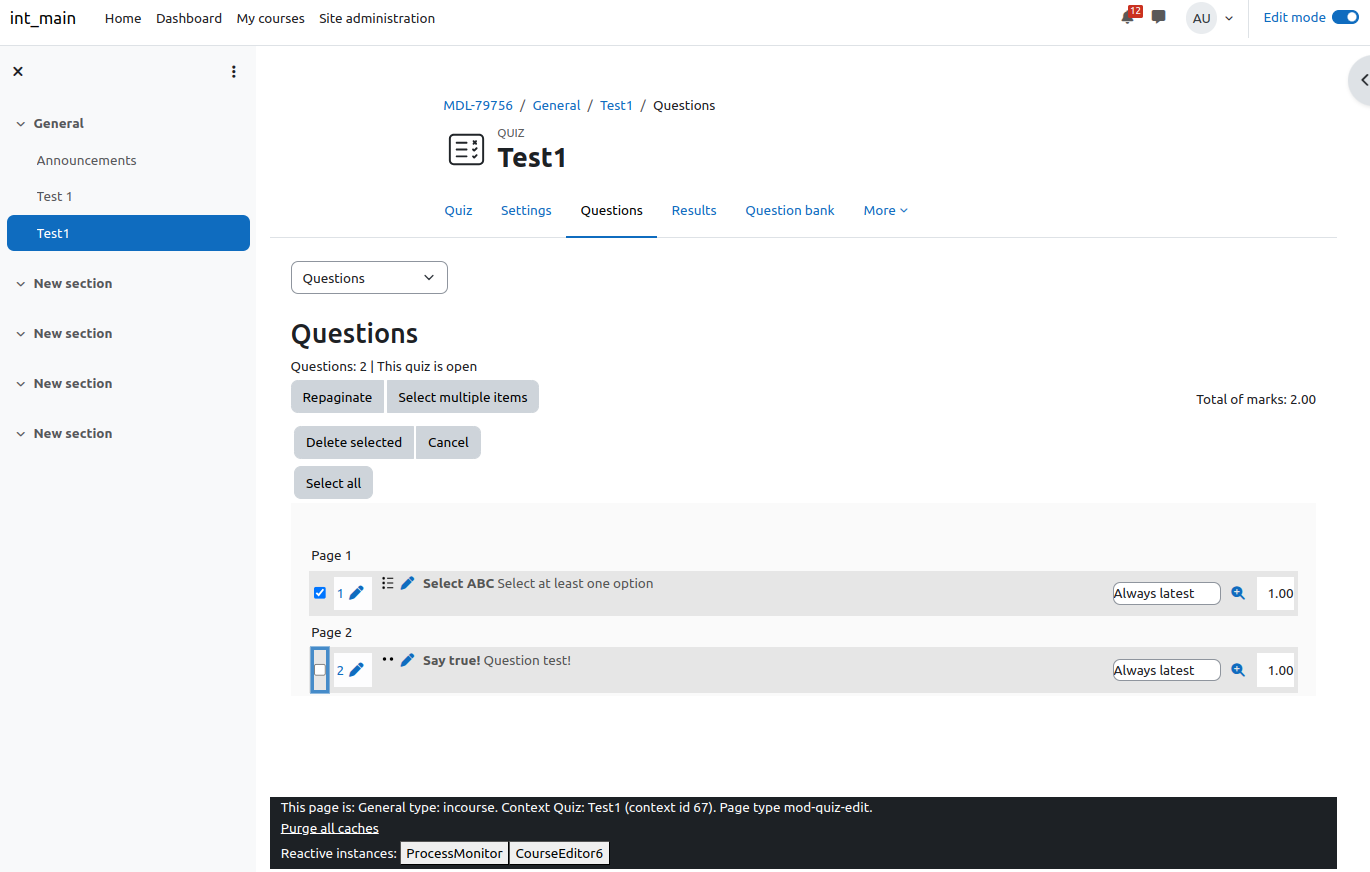
Task: Click Select multiple items button
Action: coord(463,397)
